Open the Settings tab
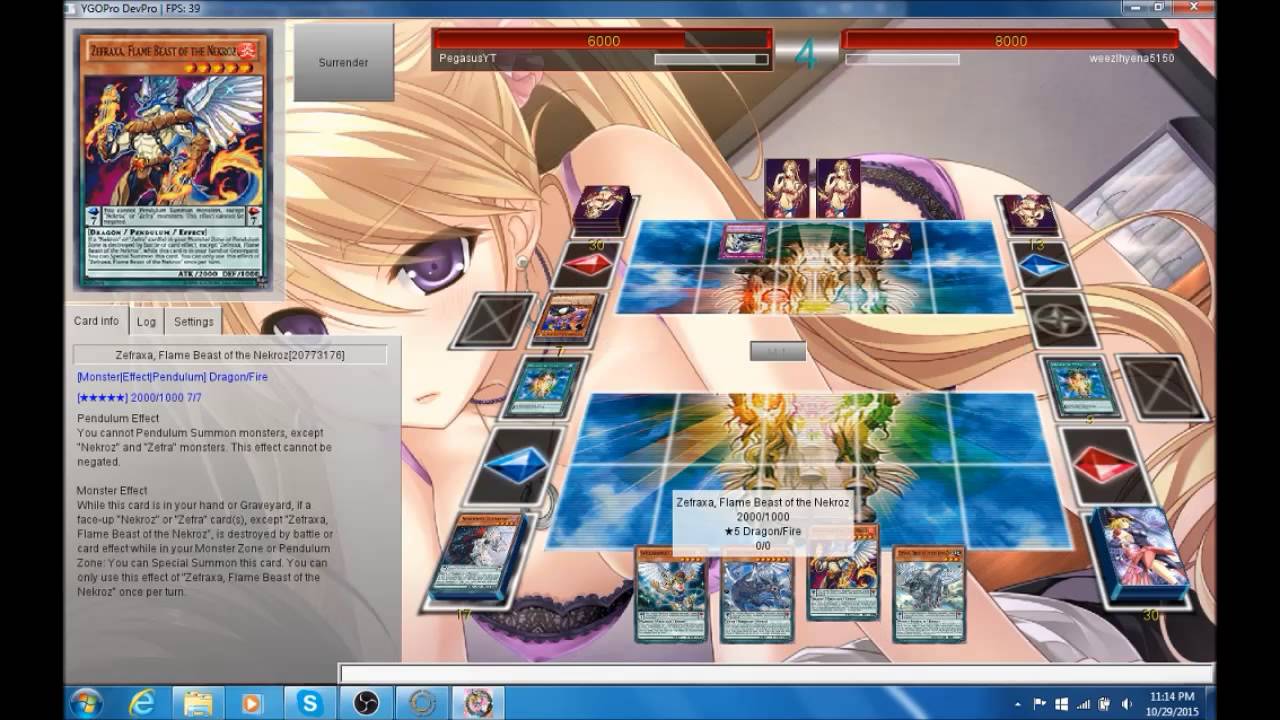This screenshot has height=720, width=1280. pos(194,321)
